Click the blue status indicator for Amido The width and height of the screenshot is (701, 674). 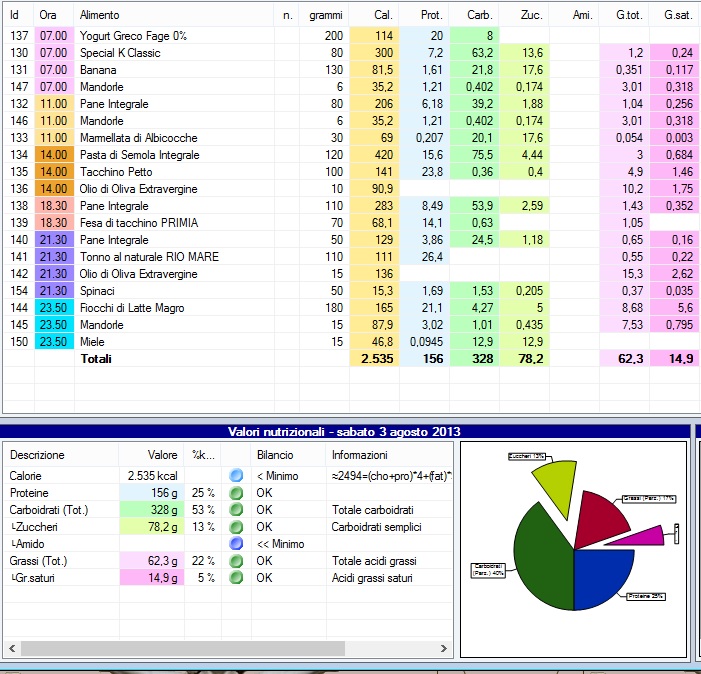[x=236, y=543]
